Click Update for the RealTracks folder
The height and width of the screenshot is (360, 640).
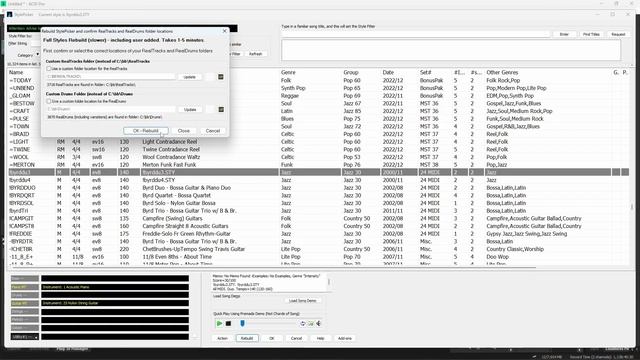[x=190, y=77]
